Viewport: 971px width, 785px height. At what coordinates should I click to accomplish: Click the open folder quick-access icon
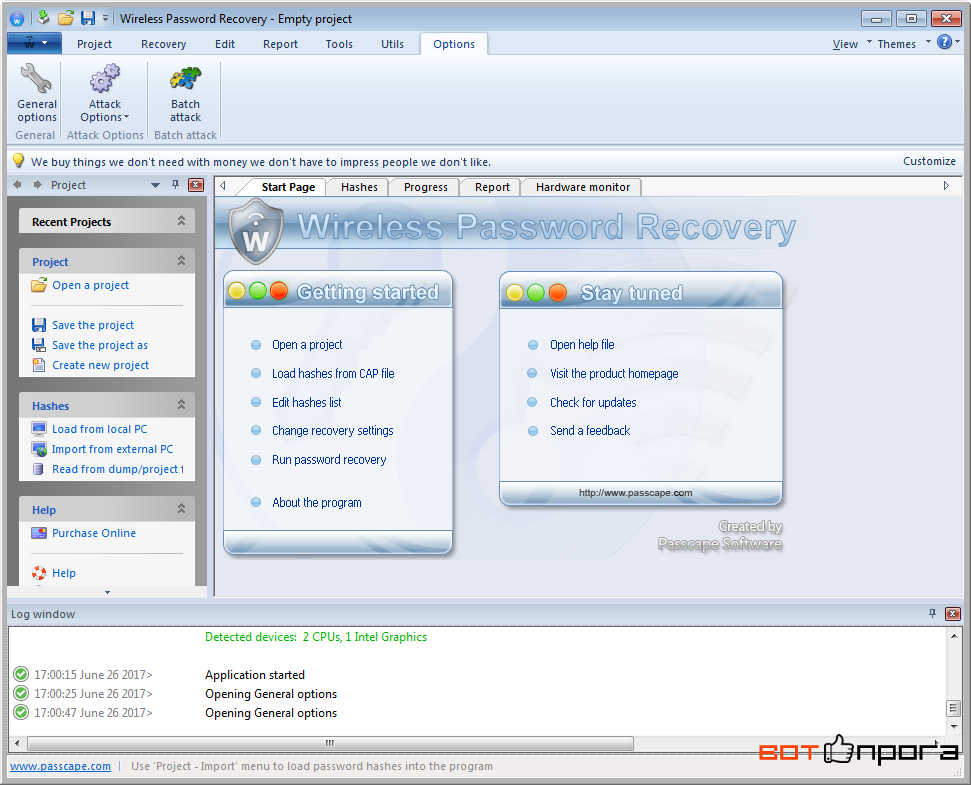[x=66, y=18]
